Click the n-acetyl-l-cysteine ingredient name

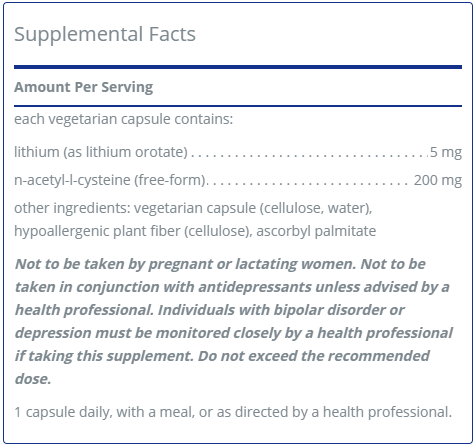tap(111, 180)
